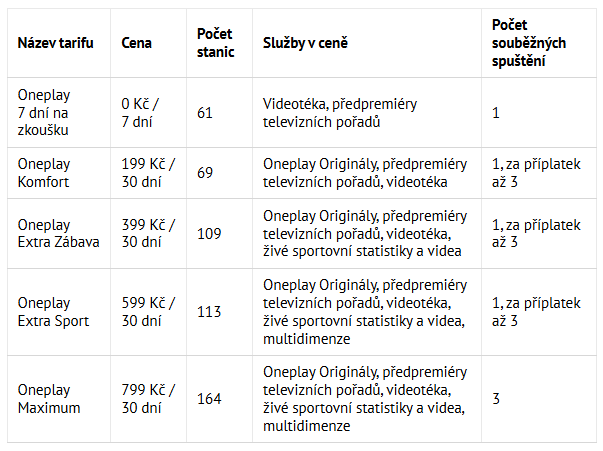This screenshot has height=451, width=603.
Task: Click the '399 Kč / 30 dní' price
Action: [x=148, y=233]
